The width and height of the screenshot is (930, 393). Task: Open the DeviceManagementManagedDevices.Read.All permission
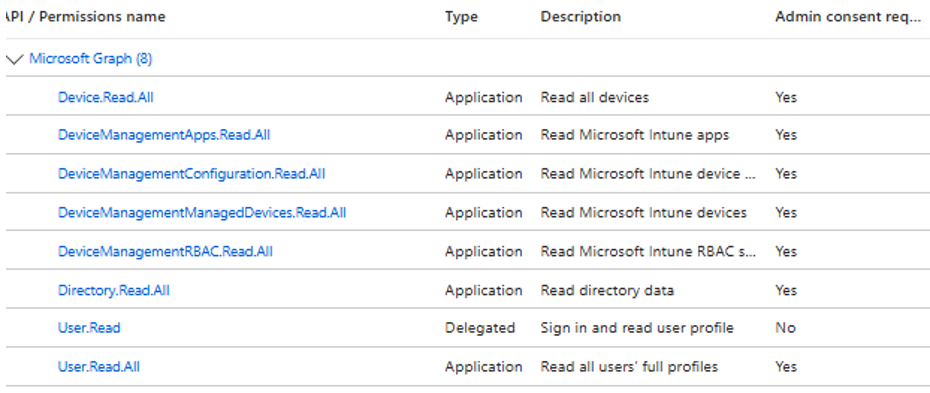[x=202, y=212]
